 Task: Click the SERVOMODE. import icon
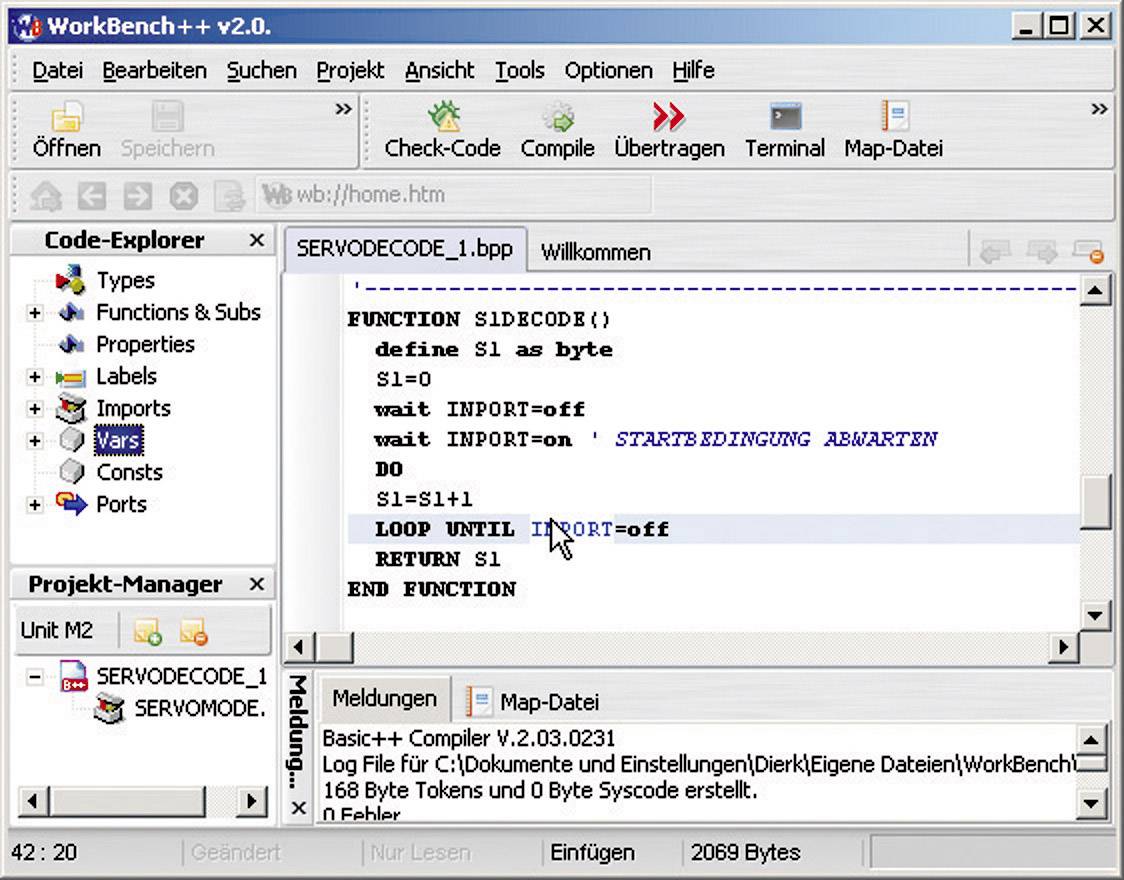109,708
